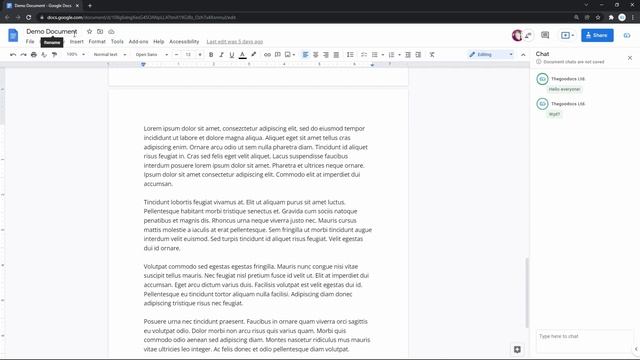Click the Explore button at bottom
This screenshot has height=360, width=640.
coord(517,349)
